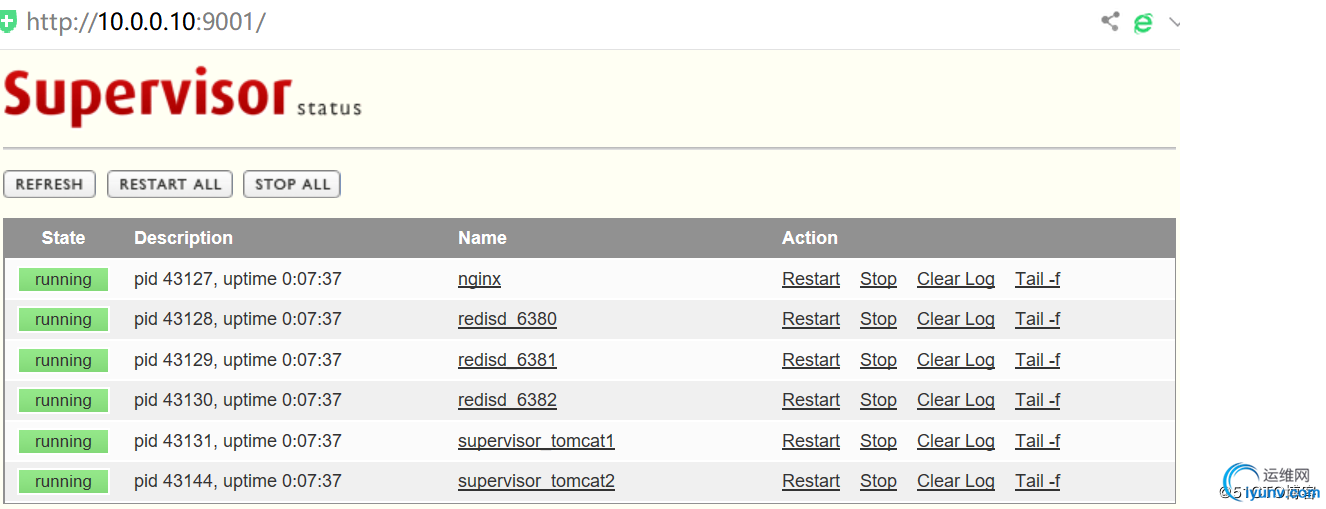The width and height of the screenshot is (1326, 509).
Task: Click the share icon in address bar
Action: click(x=1110, y=21)
